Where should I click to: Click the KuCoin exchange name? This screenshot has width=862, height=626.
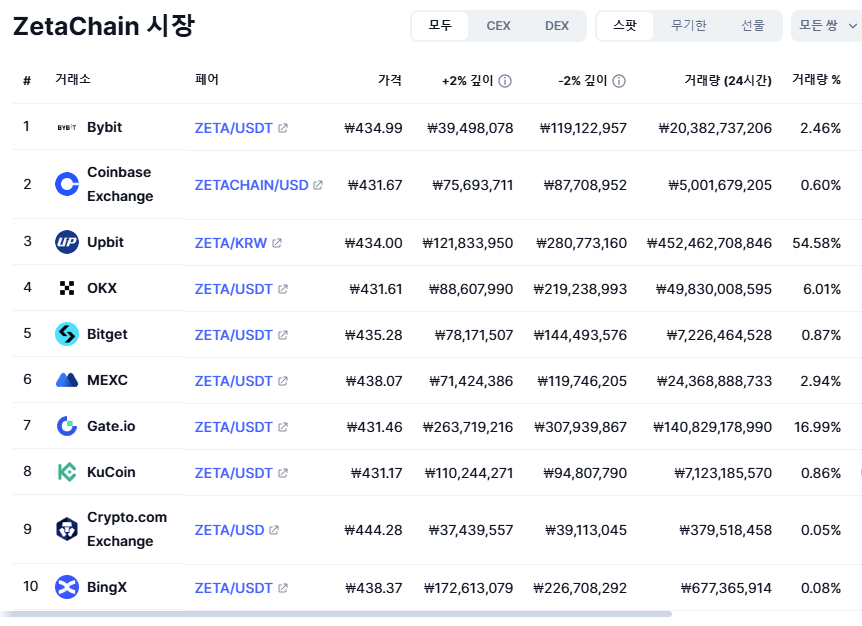111,472
